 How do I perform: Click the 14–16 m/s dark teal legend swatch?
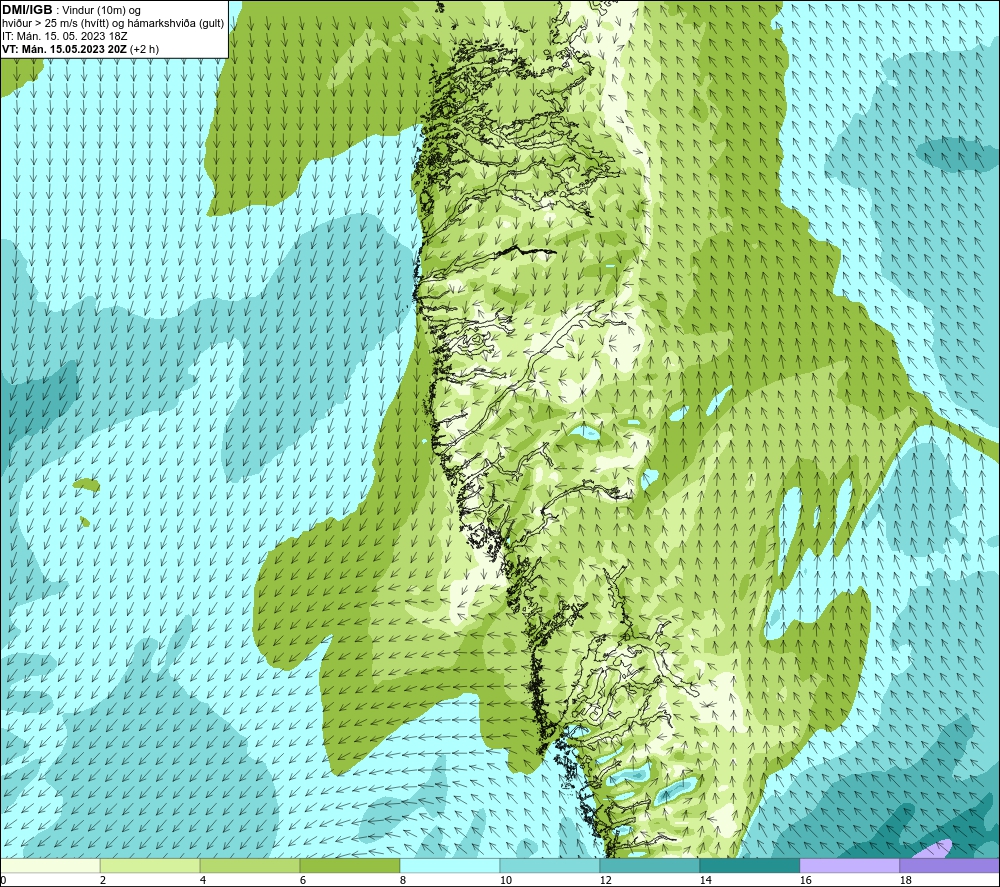coord(749,865)
